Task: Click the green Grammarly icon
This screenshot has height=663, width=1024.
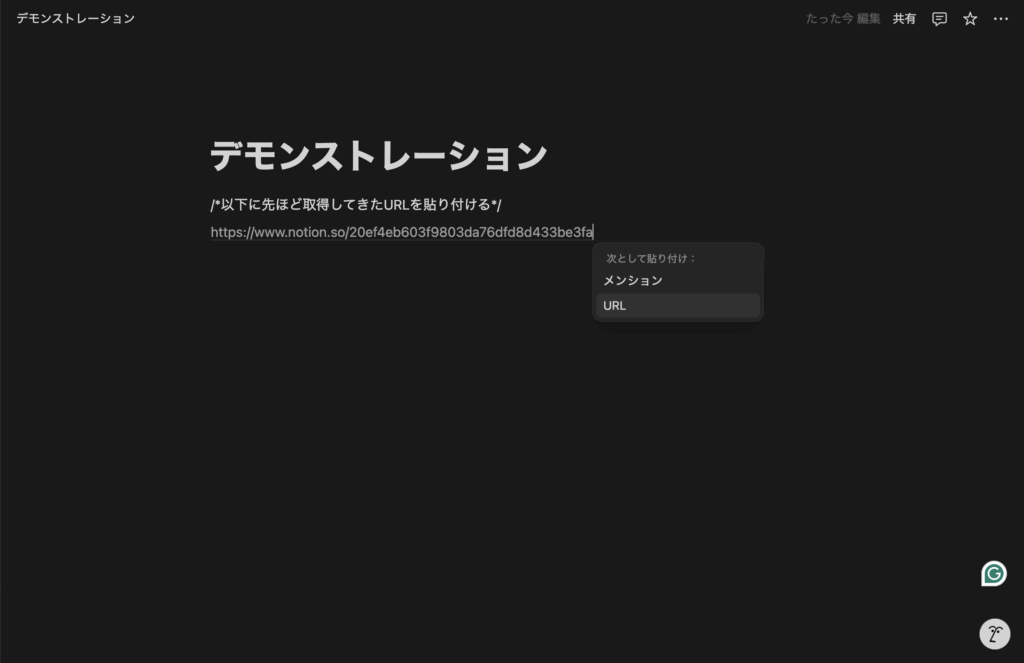Action: coord(993,573)
